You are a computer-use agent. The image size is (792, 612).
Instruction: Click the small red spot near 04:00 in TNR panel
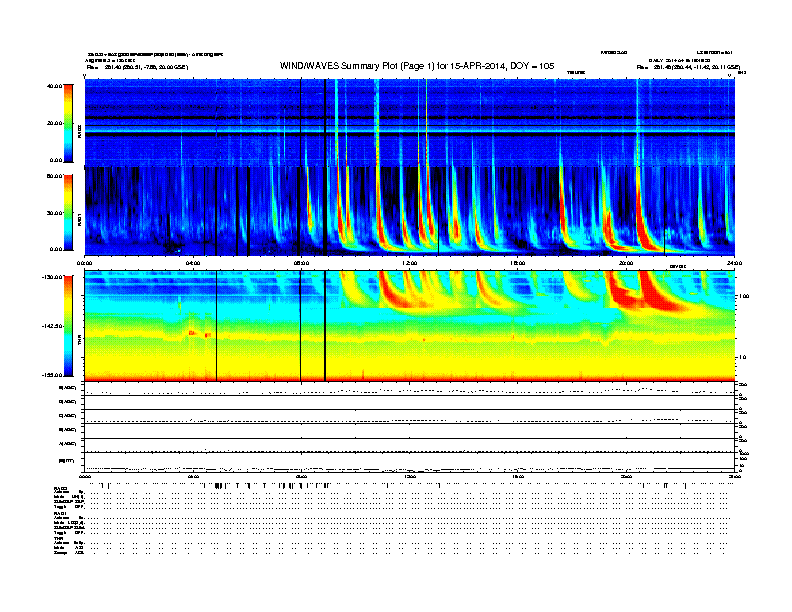point(191,332)
